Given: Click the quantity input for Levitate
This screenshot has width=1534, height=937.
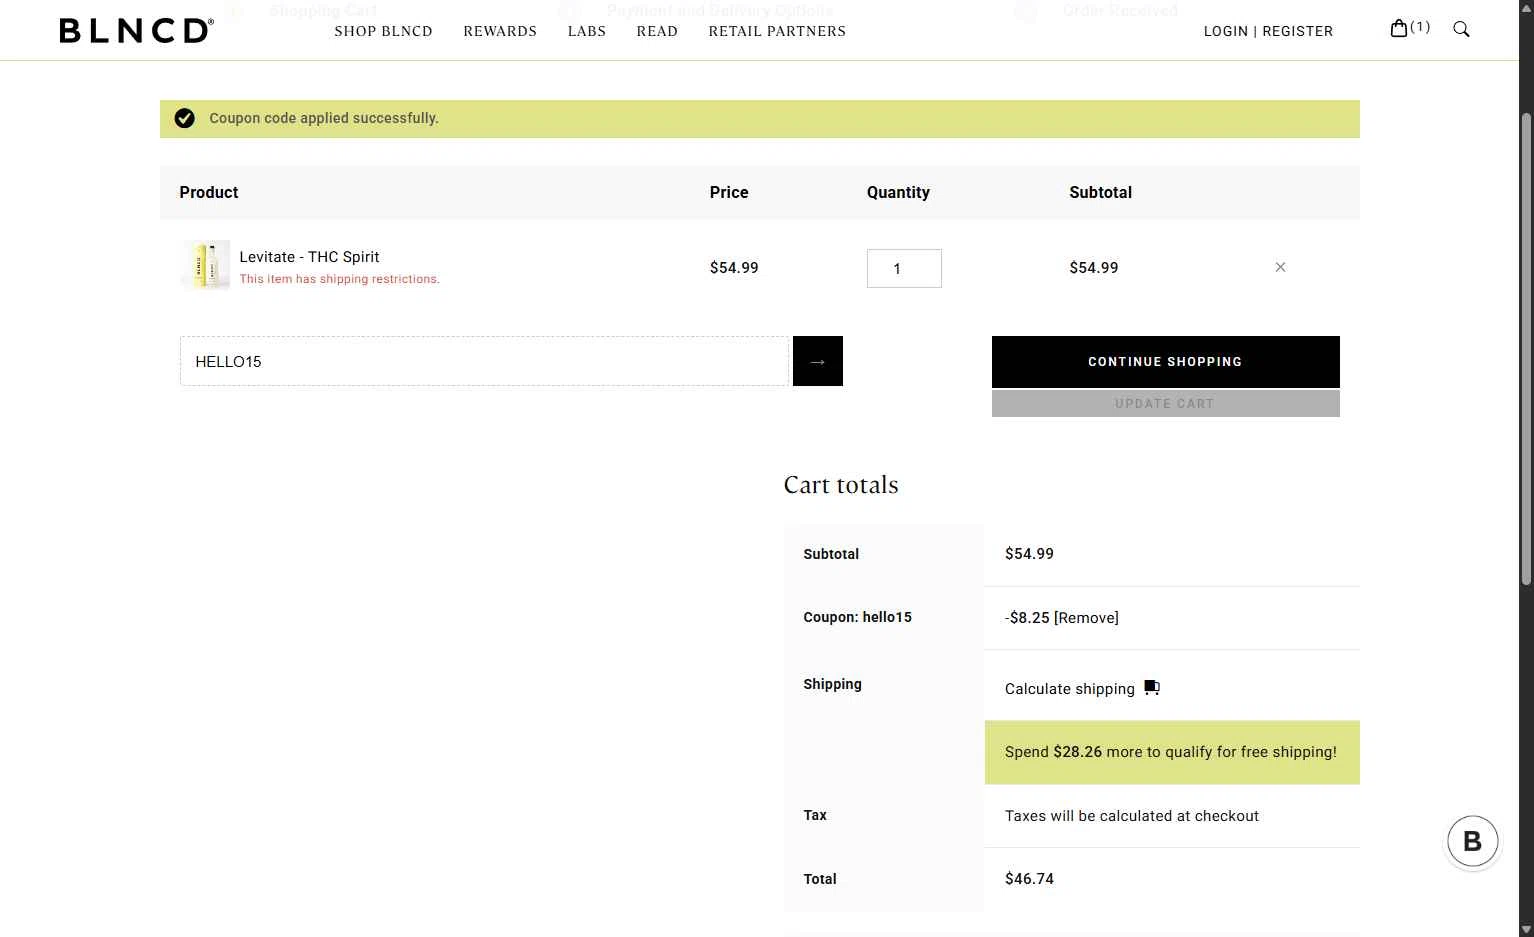Looking at the screenshot, I should click(904, 268).
